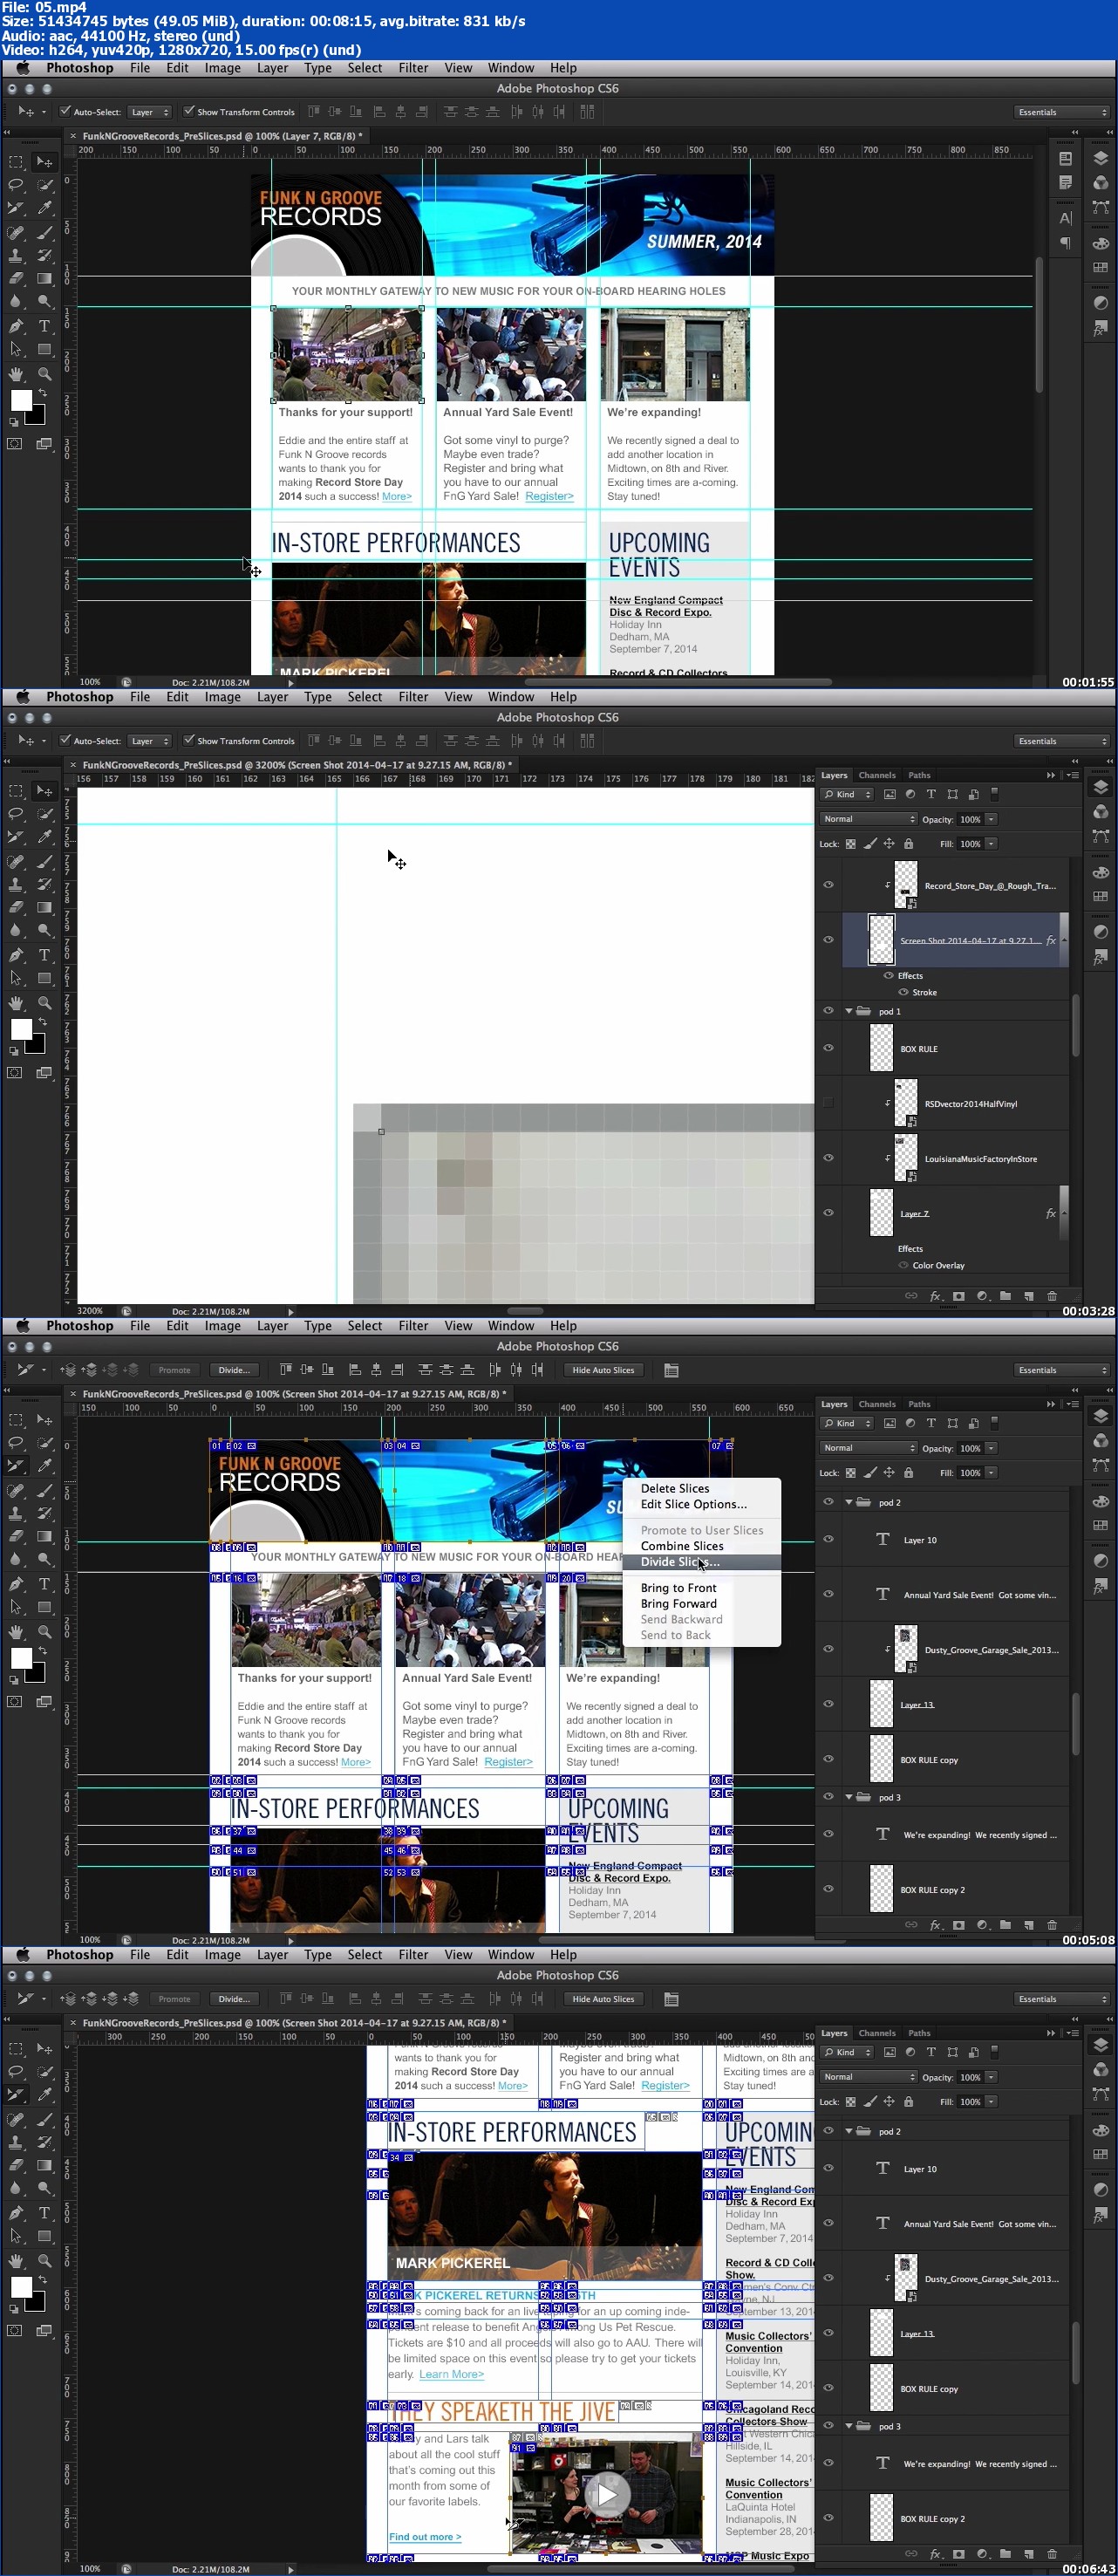
Task: Click Register> link in 00:01:55 frame document
Action: tap(549, 496)
